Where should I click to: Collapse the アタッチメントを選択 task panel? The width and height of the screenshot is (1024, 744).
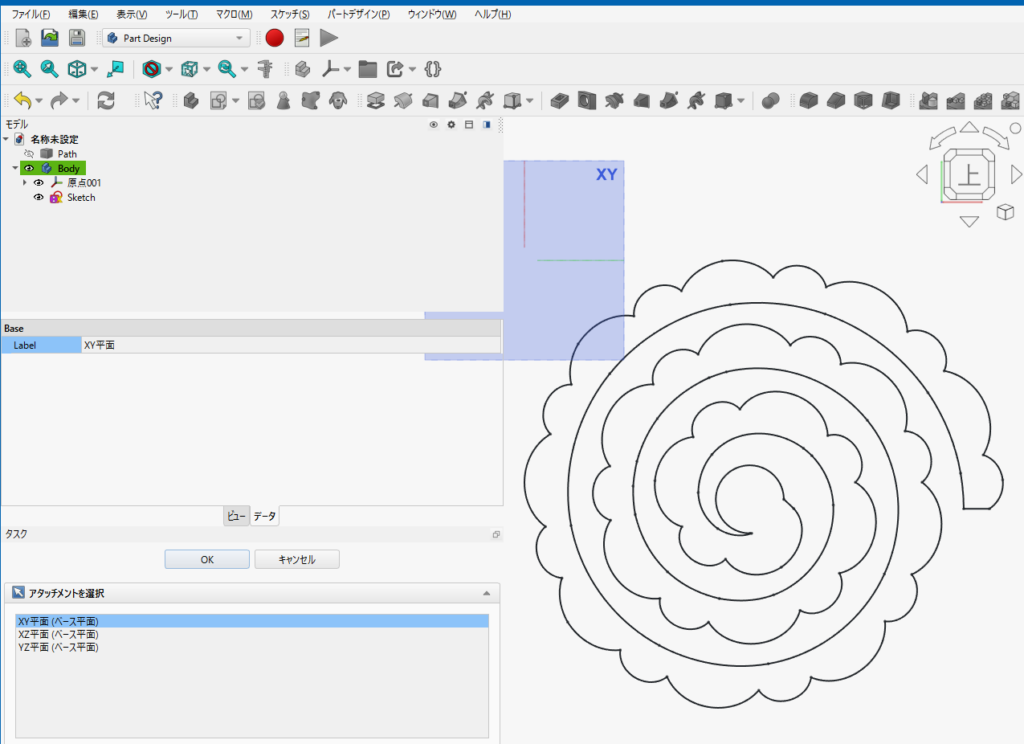coord(487,593)
